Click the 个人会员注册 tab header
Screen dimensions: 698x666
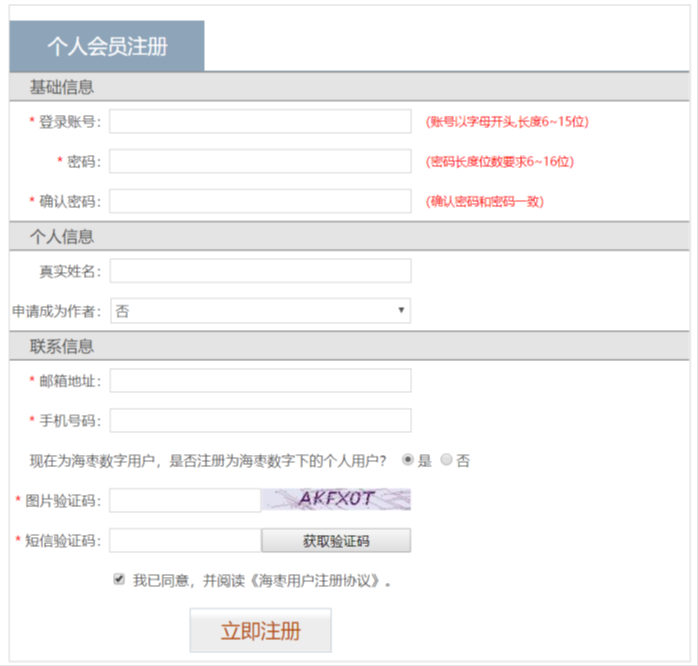click(107, 46)
